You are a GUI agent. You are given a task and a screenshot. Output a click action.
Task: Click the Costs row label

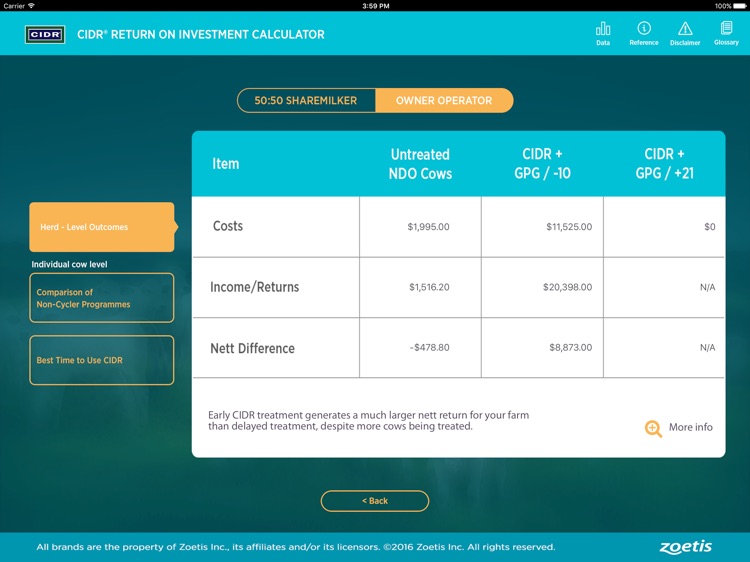click(228, 226)
